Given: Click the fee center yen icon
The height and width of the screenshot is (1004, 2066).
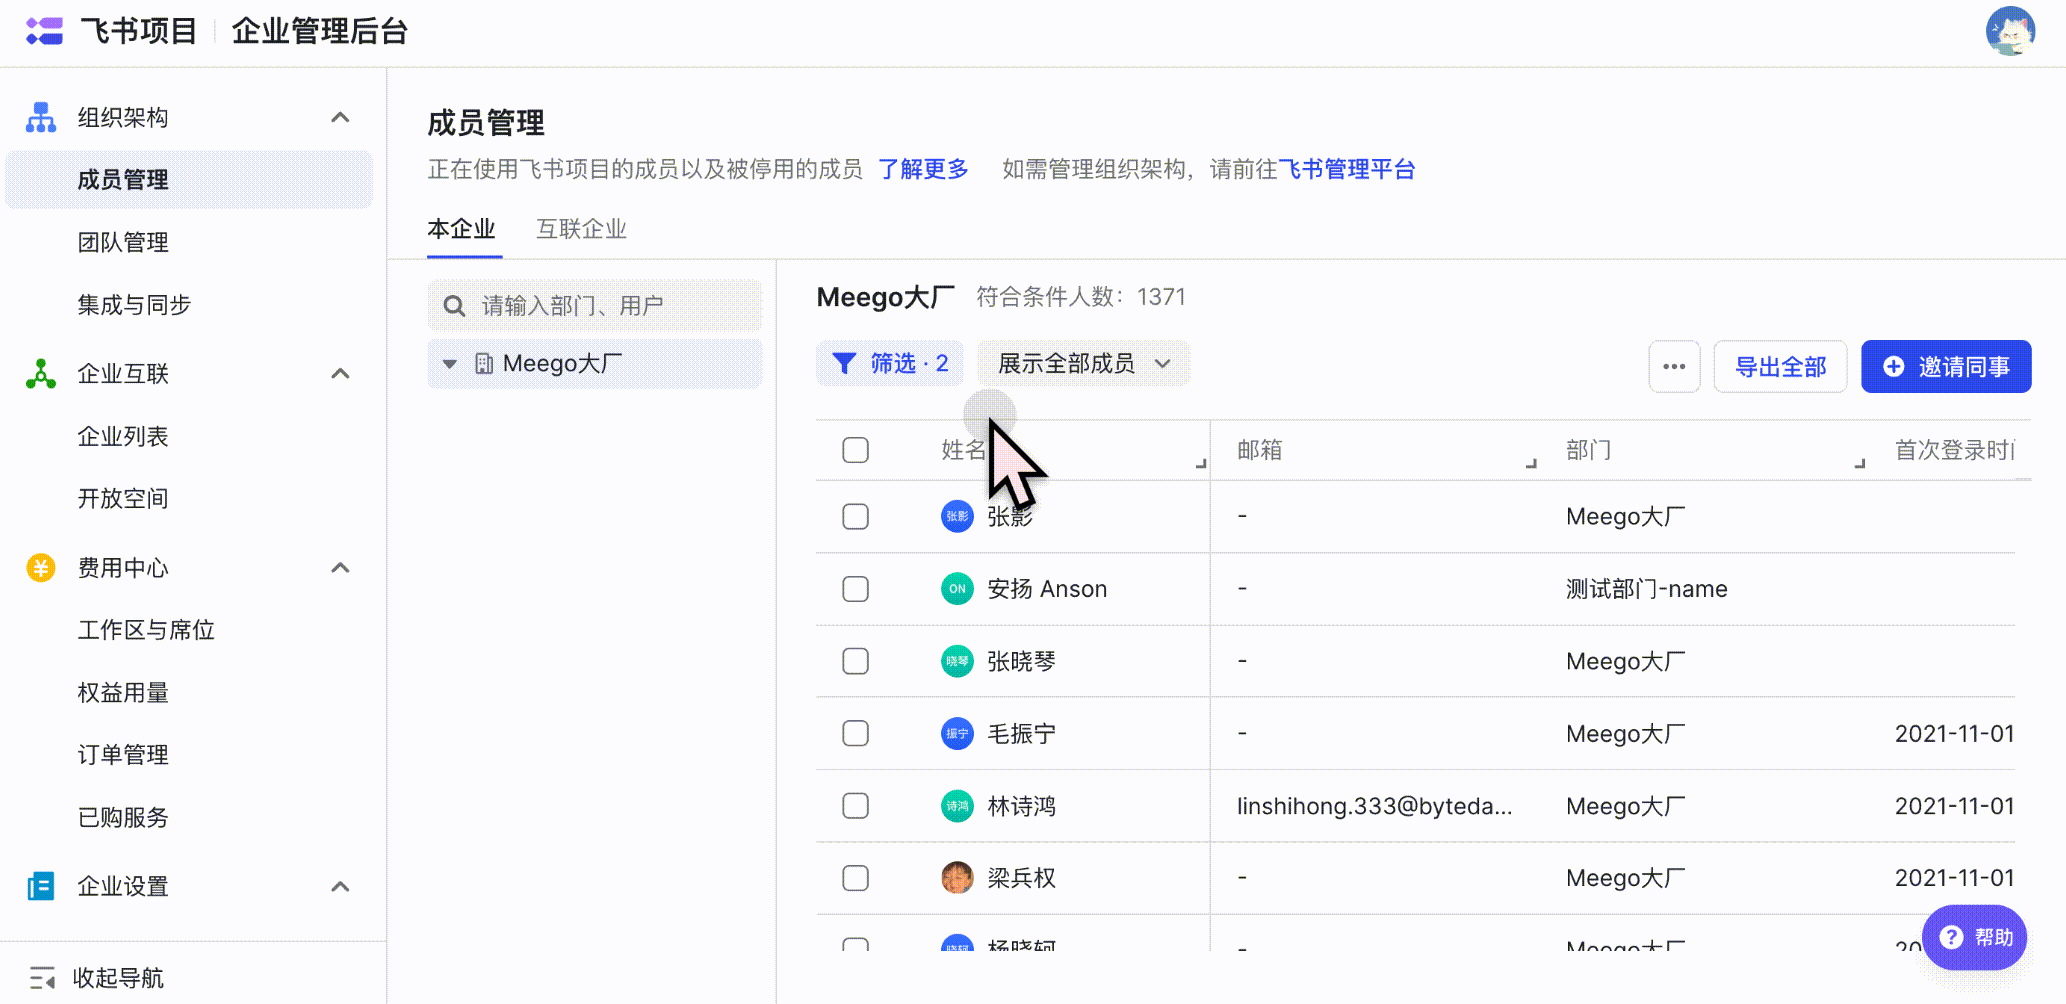Looking at the screenshot, I should 41,568.
